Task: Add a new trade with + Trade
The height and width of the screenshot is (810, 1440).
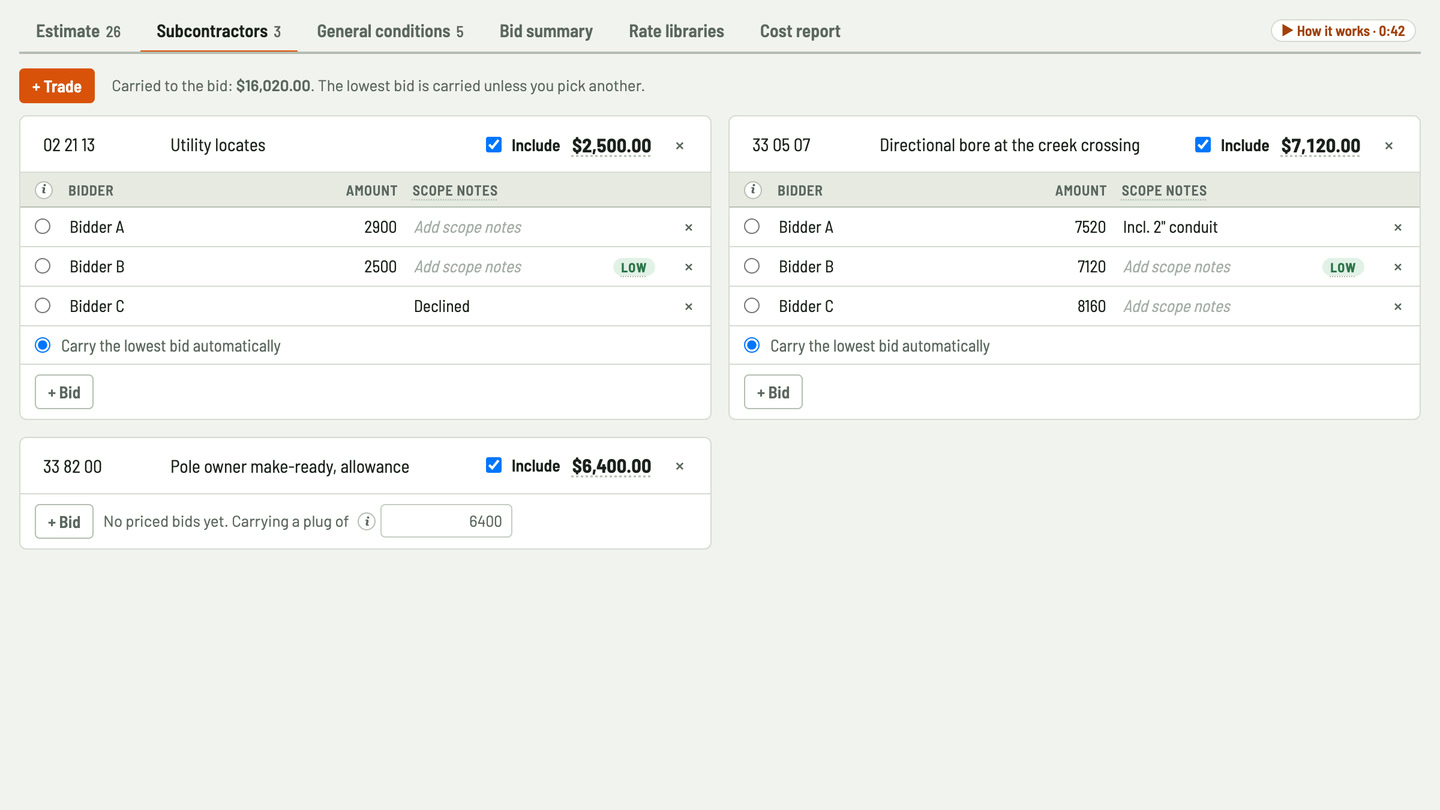Action: pyautogui.click(x=57, y=86)
